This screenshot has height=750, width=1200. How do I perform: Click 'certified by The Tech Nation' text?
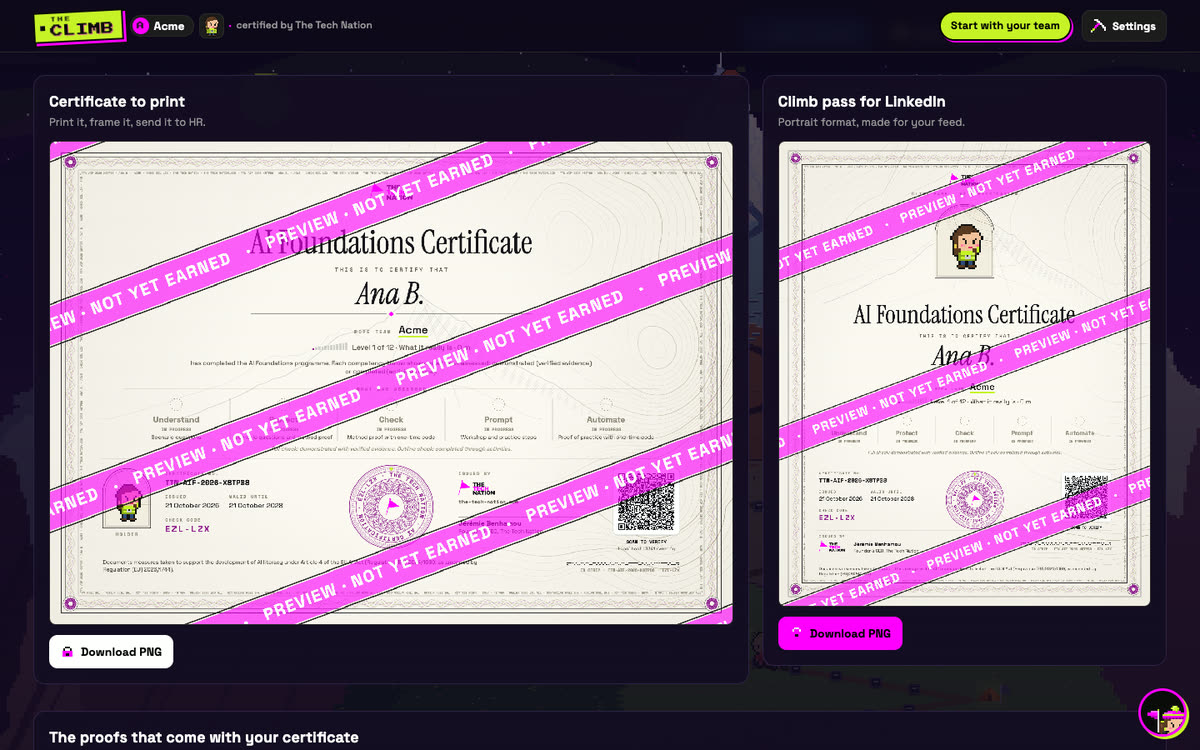304,26
